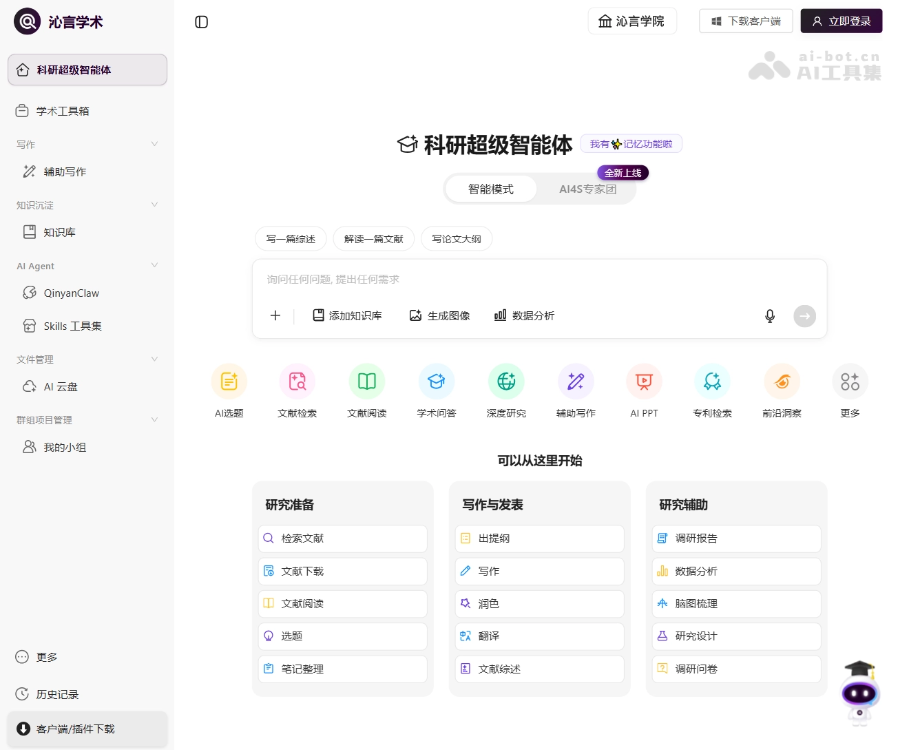Open the 专利检索 tool icon
The image size is (900, 750).
712,381
